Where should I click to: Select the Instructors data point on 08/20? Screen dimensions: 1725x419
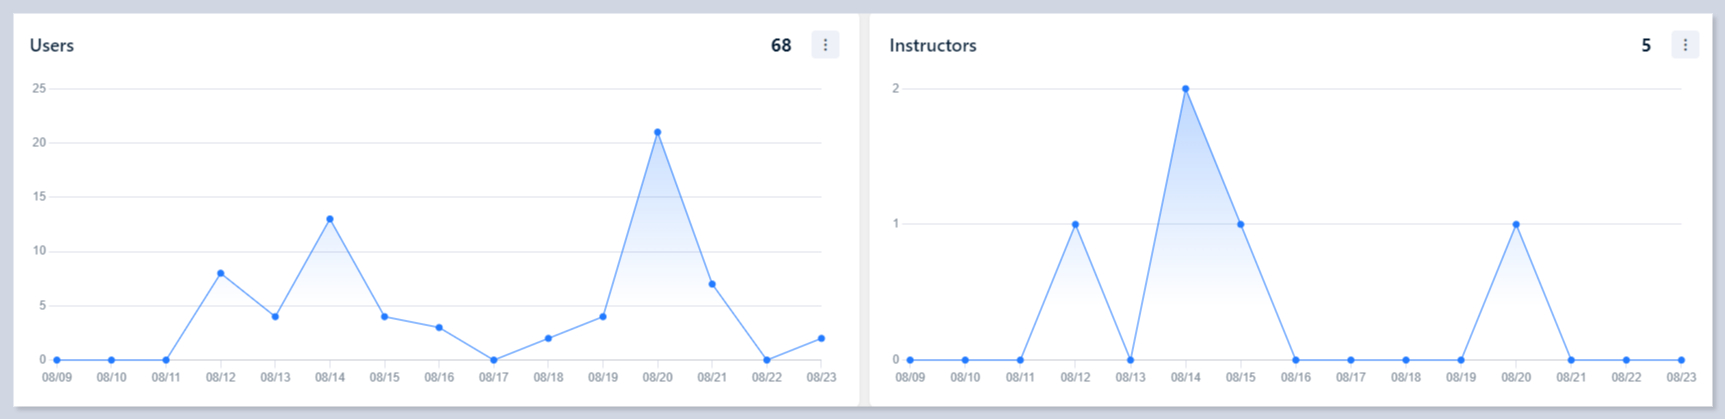coord(1516,224)
